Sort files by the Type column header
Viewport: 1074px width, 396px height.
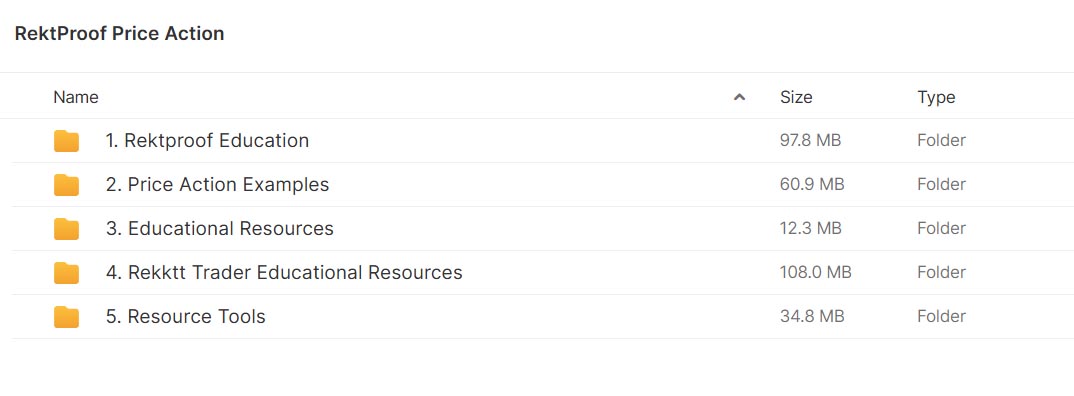click(936, 97)
